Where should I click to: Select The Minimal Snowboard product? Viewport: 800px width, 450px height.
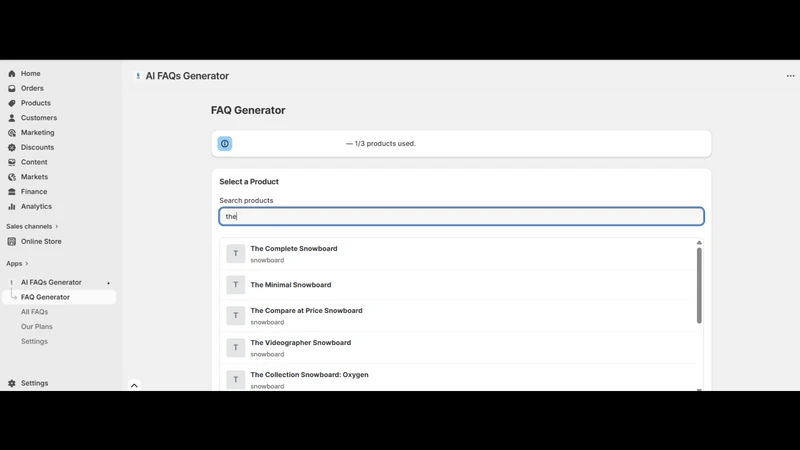458,285
